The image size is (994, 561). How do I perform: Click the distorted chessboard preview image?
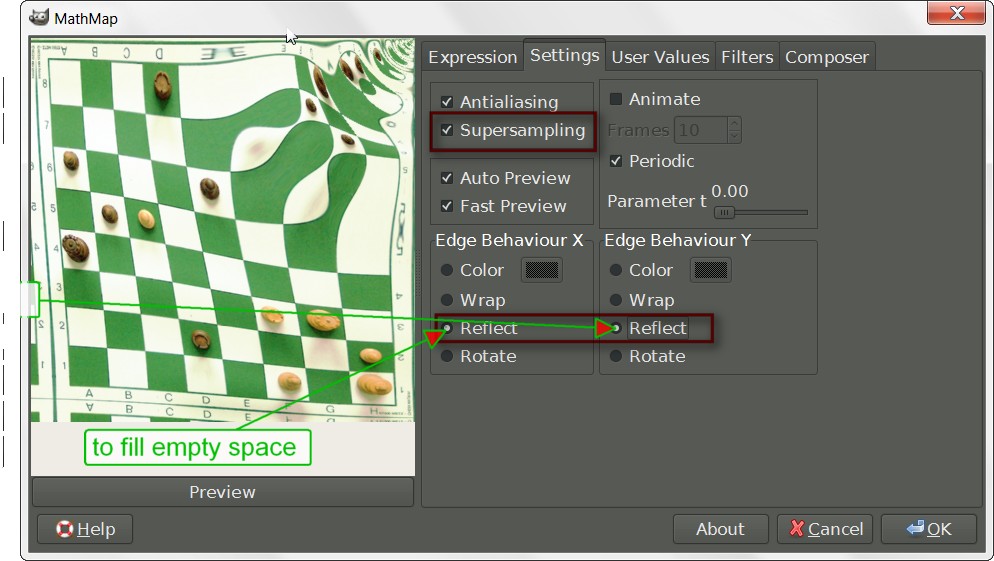tap(223, 229)
